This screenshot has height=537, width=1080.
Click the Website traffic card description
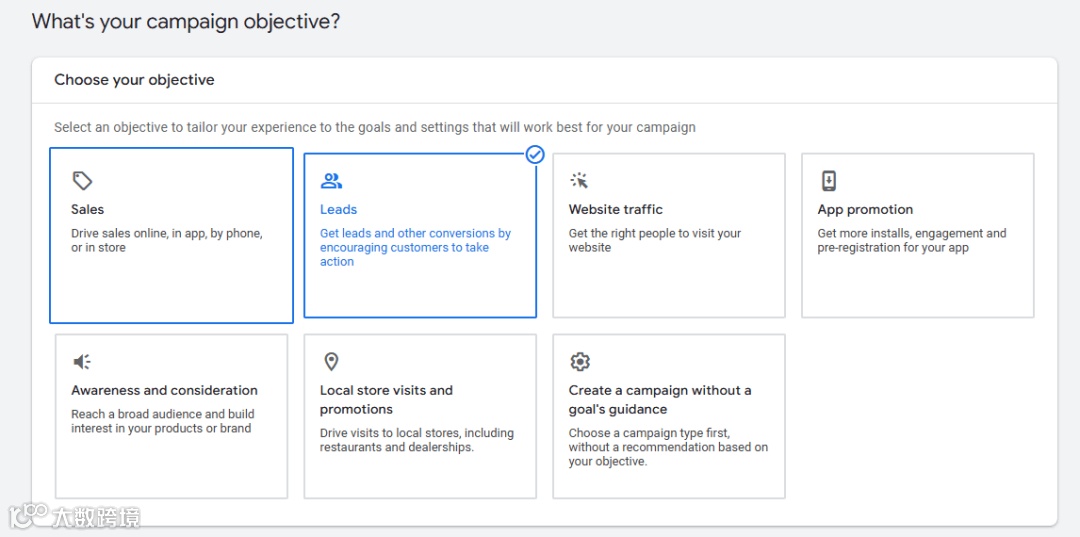click(x=654, y=240)
